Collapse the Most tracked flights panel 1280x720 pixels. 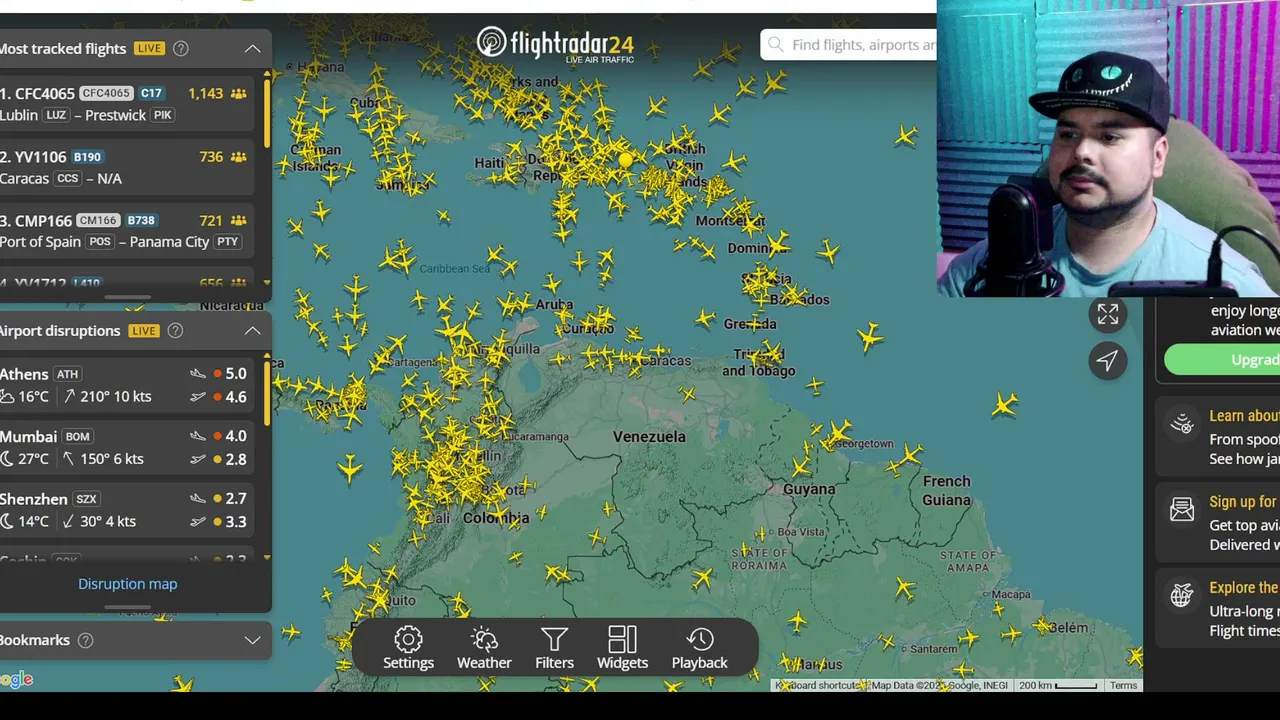click(x=253, y=48)
